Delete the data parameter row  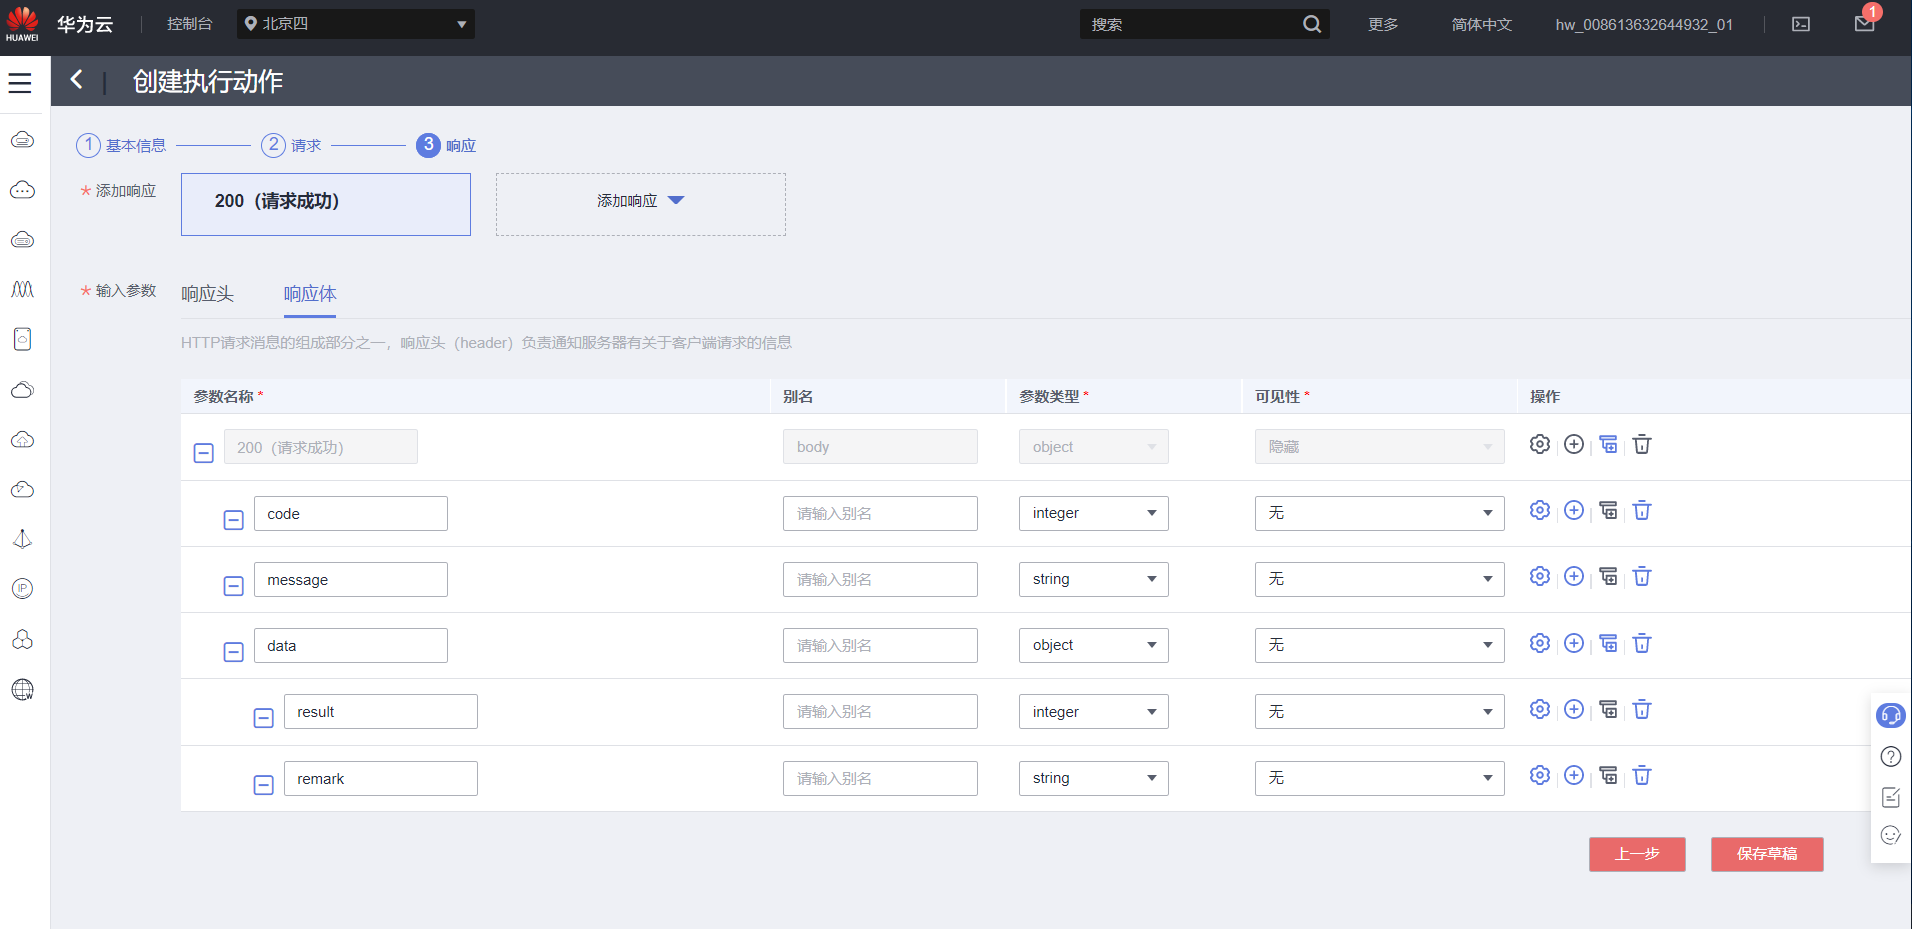tap(1642, 643)
